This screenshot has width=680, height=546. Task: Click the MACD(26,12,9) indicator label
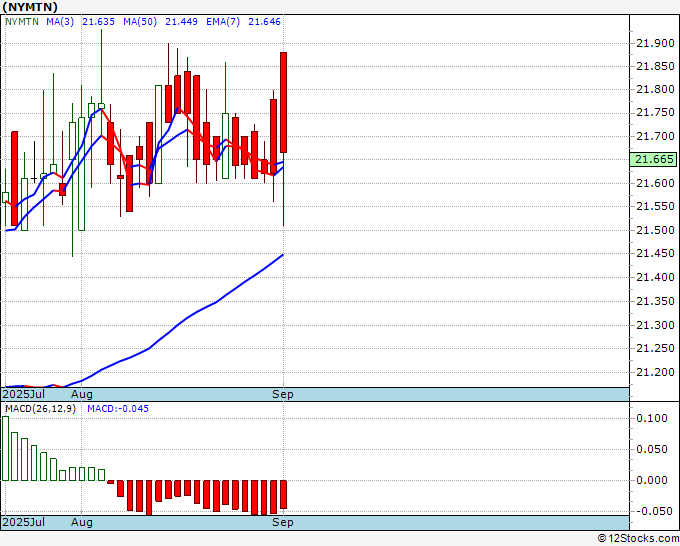[40, 409]
